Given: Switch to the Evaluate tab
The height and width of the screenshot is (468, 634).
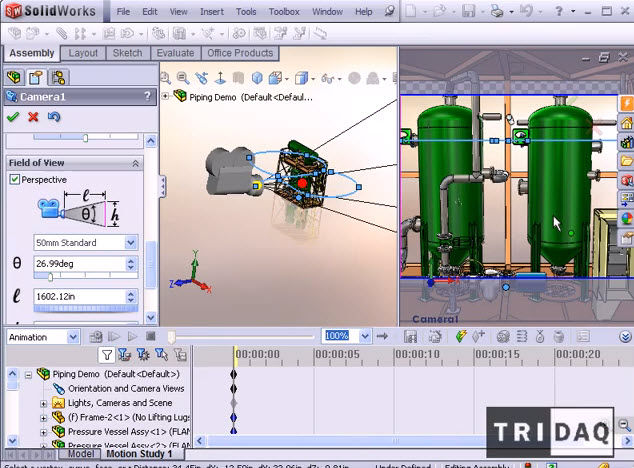Looking at the screenshot, I should pos(175,53).
